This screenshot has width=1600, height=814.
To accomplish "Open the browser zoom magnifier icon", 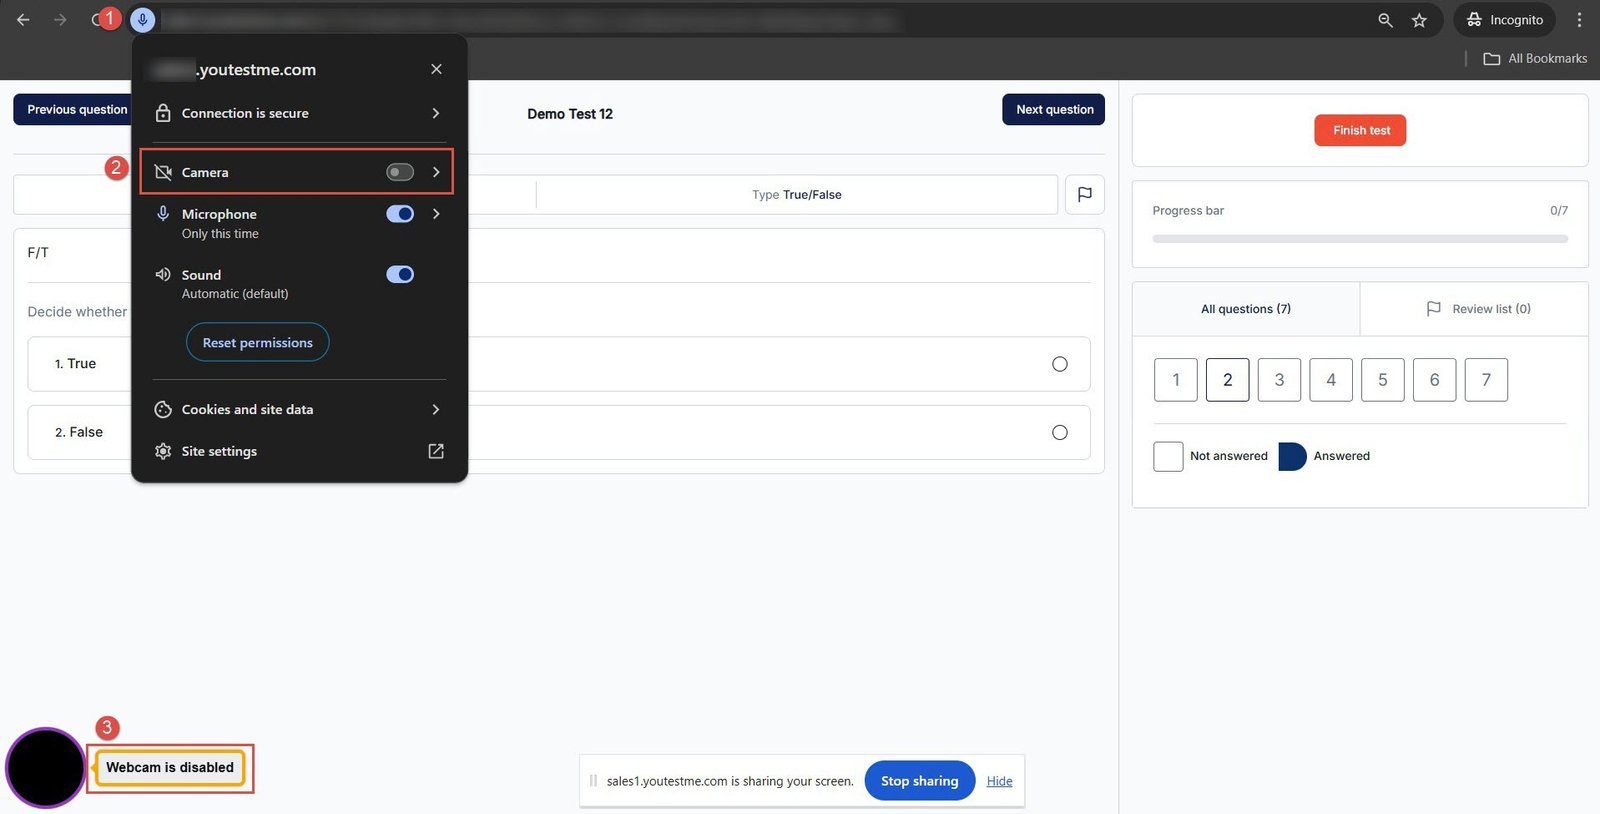I will click(1385, 20).
